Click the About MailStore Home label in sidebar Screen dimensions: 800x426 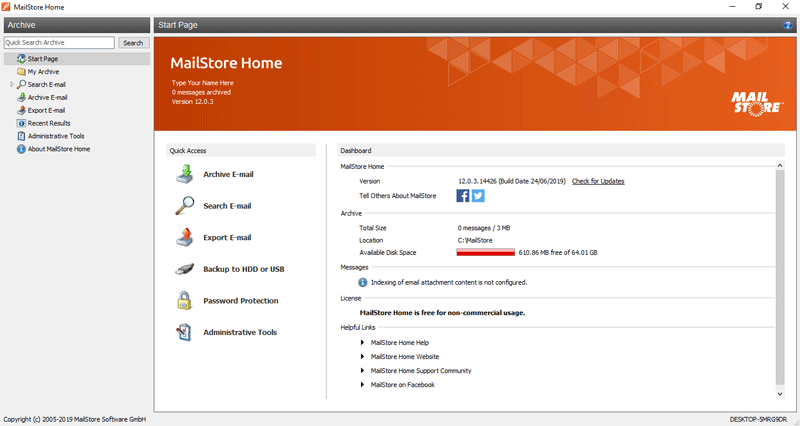coord(59,149)
